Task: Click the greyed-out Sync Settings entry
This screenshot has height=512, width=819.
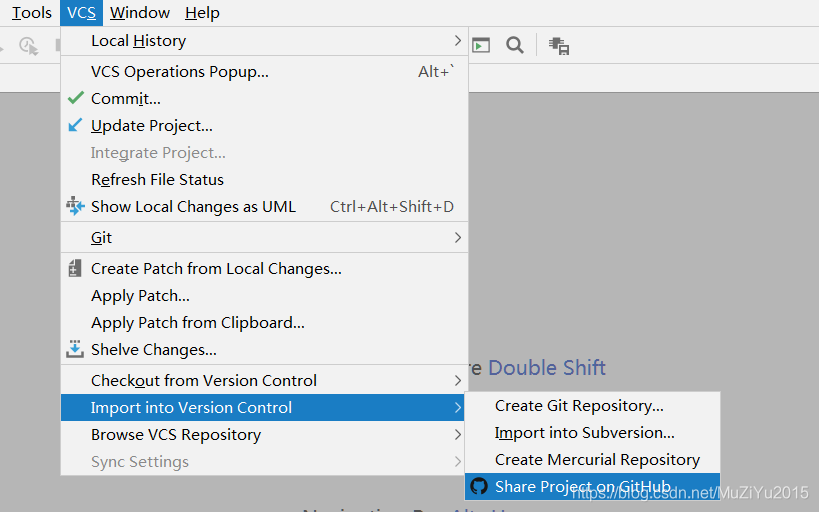Action: pyautogui.click(x=263, y=462)
